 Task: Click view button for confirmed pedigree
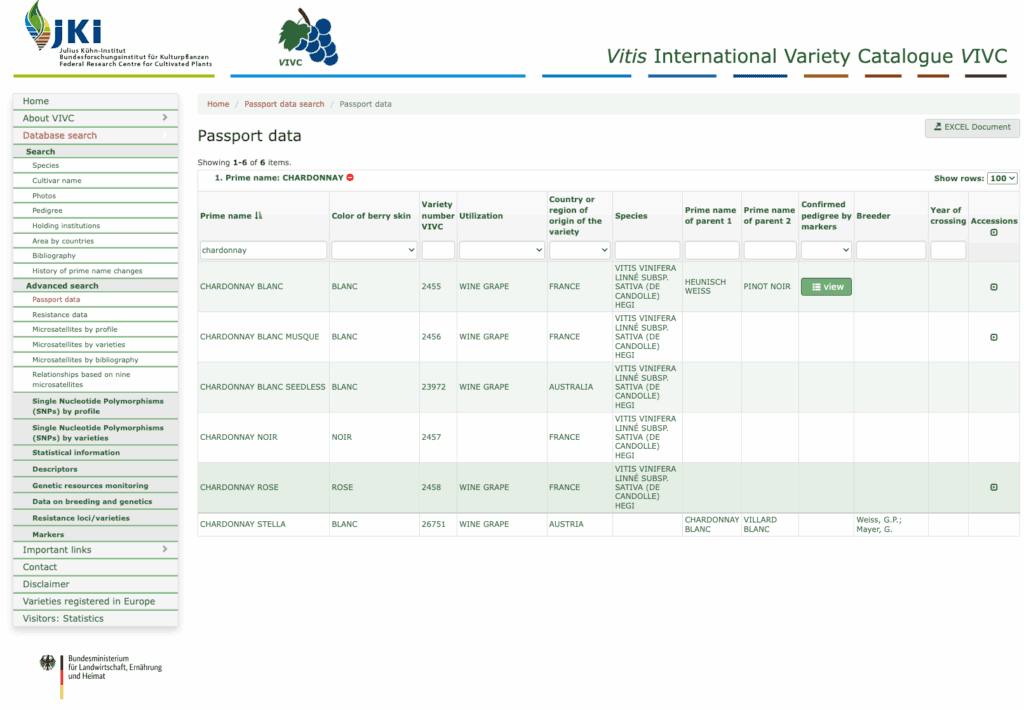click(826, 287)
